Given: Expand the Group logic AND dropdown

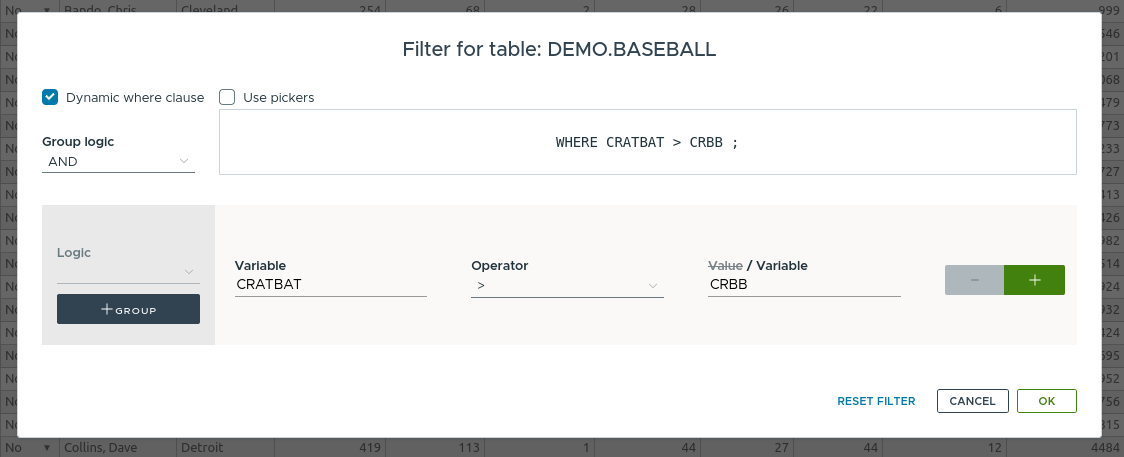Looking at the screenshot, I should coord(118,161).
